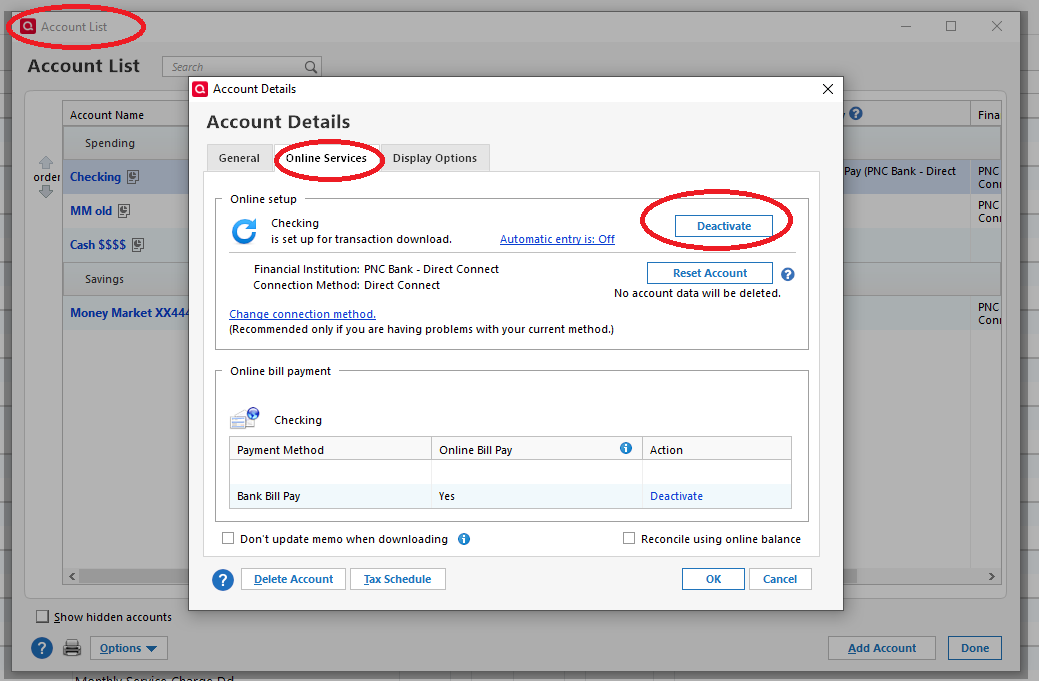Click Done in Account List window
Screen dimensions: 1039x681
[x=975, y=648]
